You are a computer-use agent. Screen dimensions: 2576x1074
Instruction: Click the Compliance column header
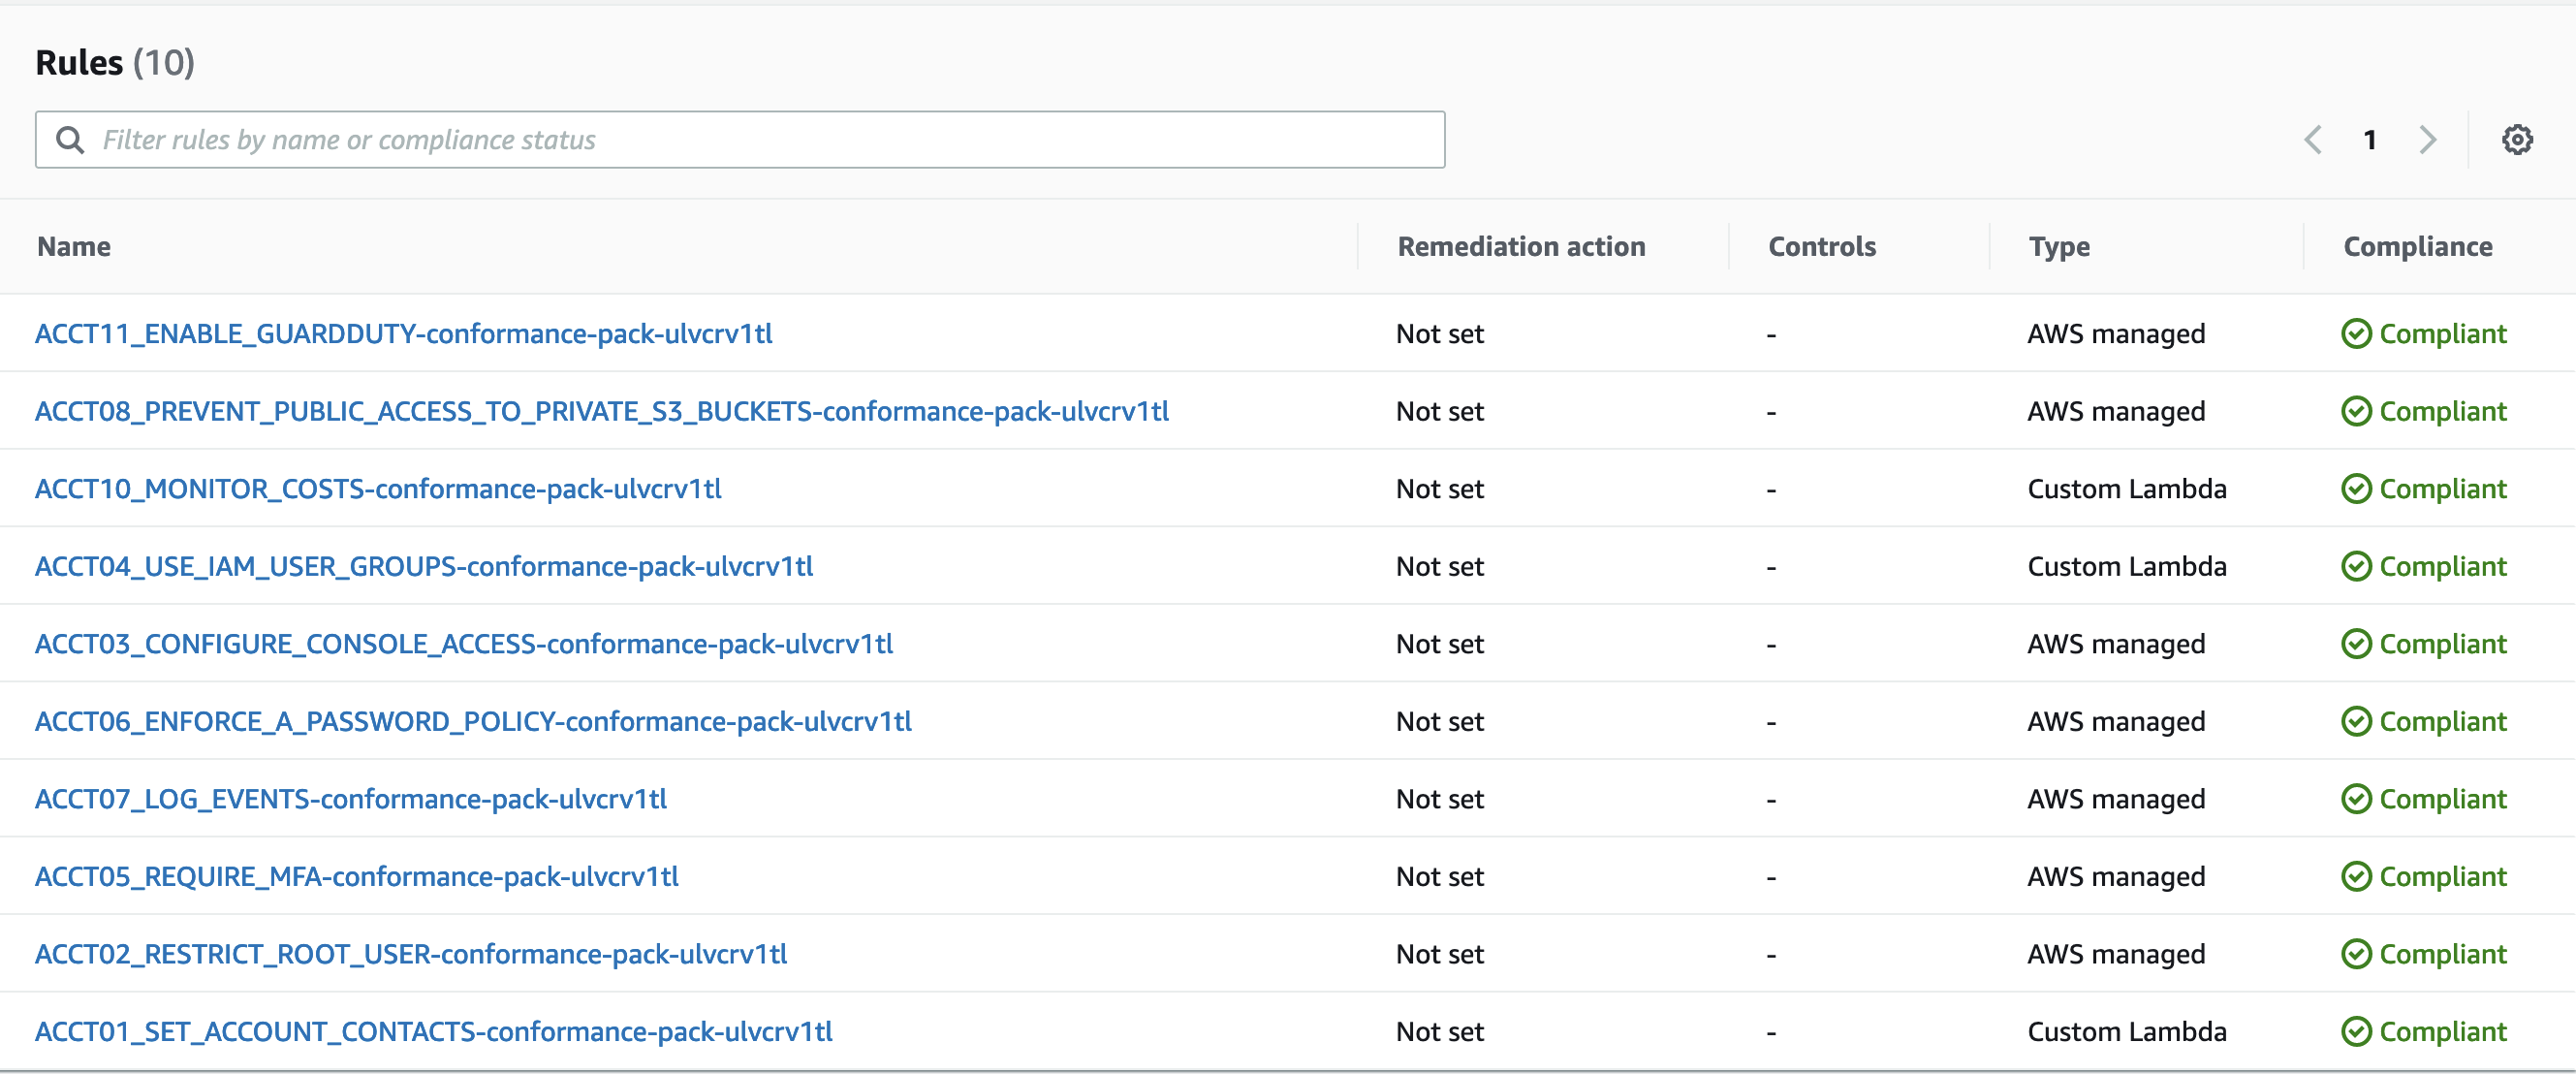tap(2418, 247)
